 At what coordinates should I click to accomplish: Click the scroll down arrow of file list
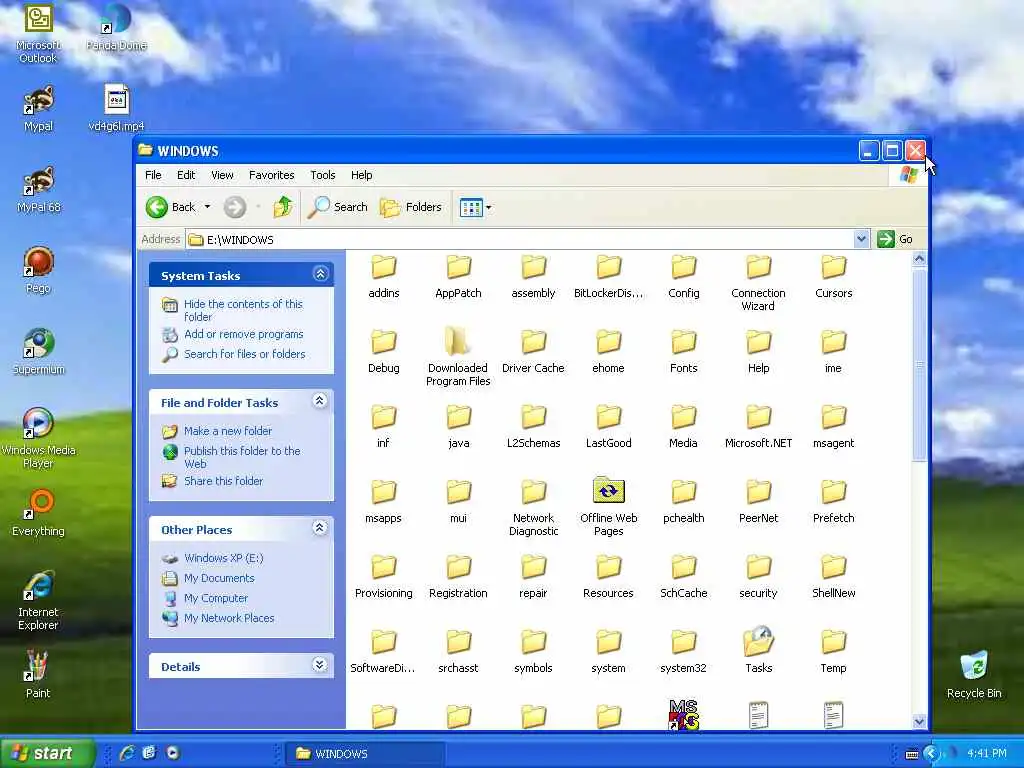(920, 722)
